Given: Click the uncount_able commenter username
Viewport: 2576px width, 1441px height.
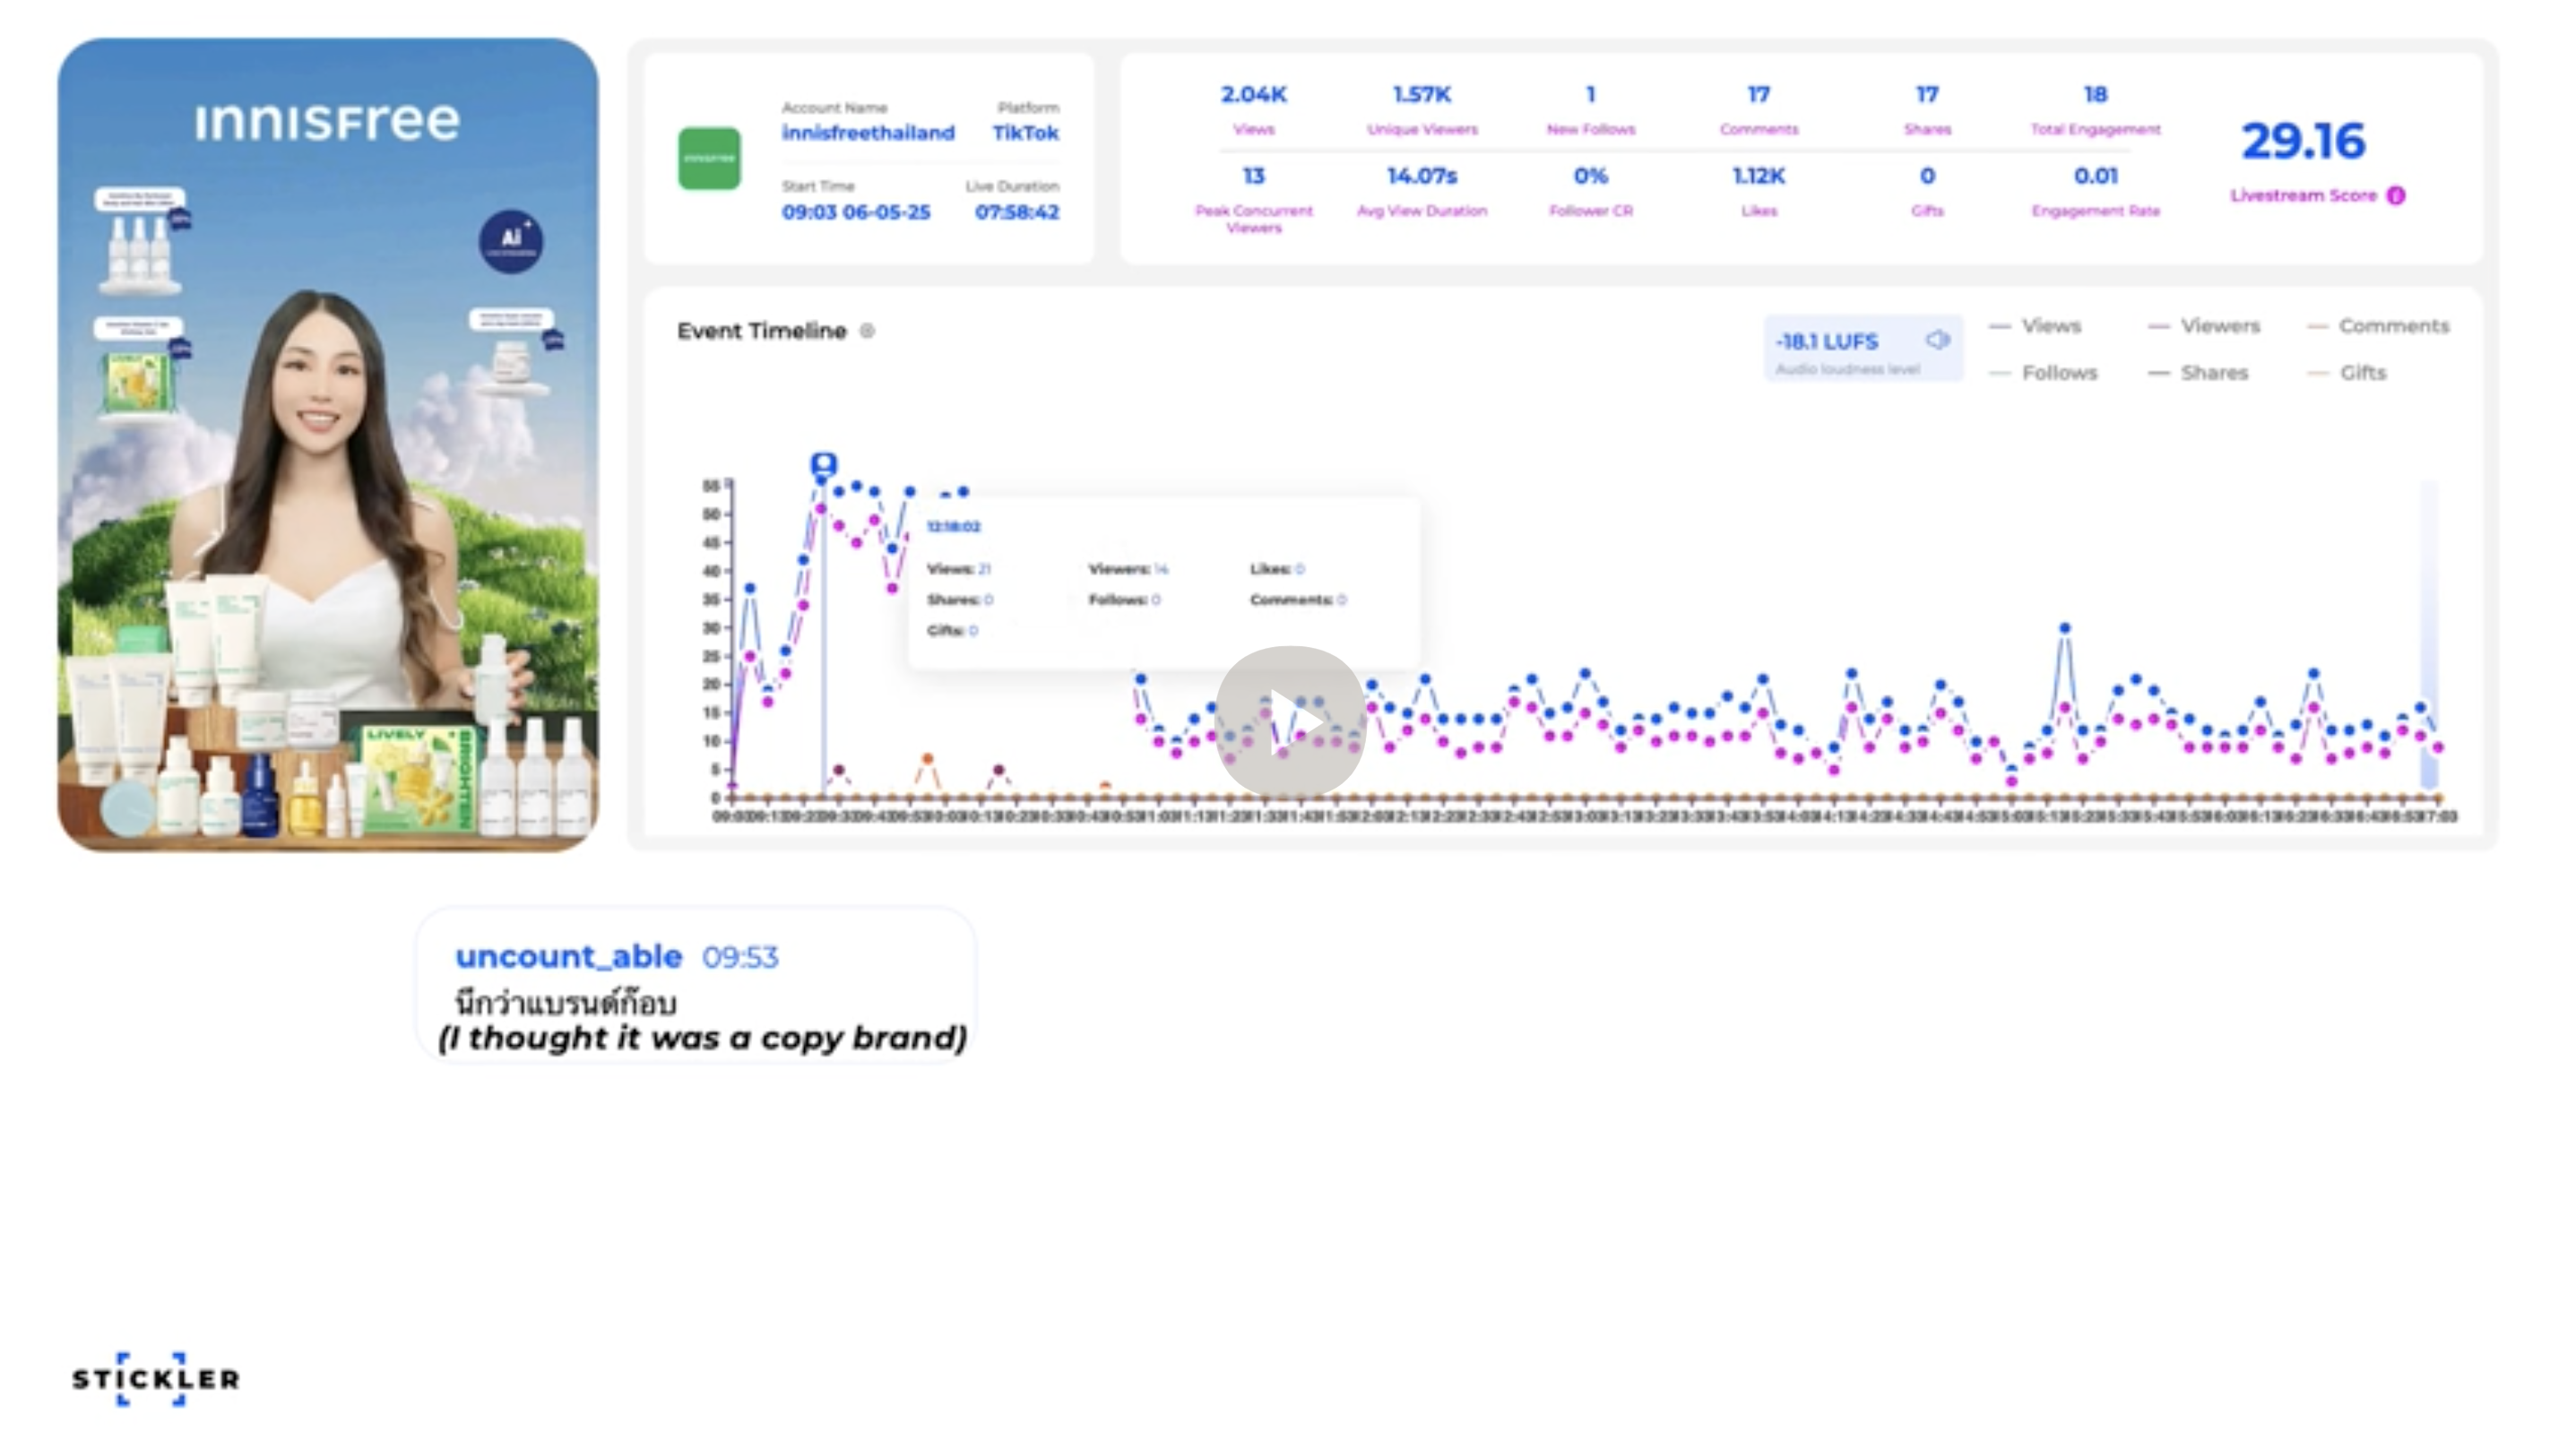Looking at the screenshot, I should coord(568,957).
